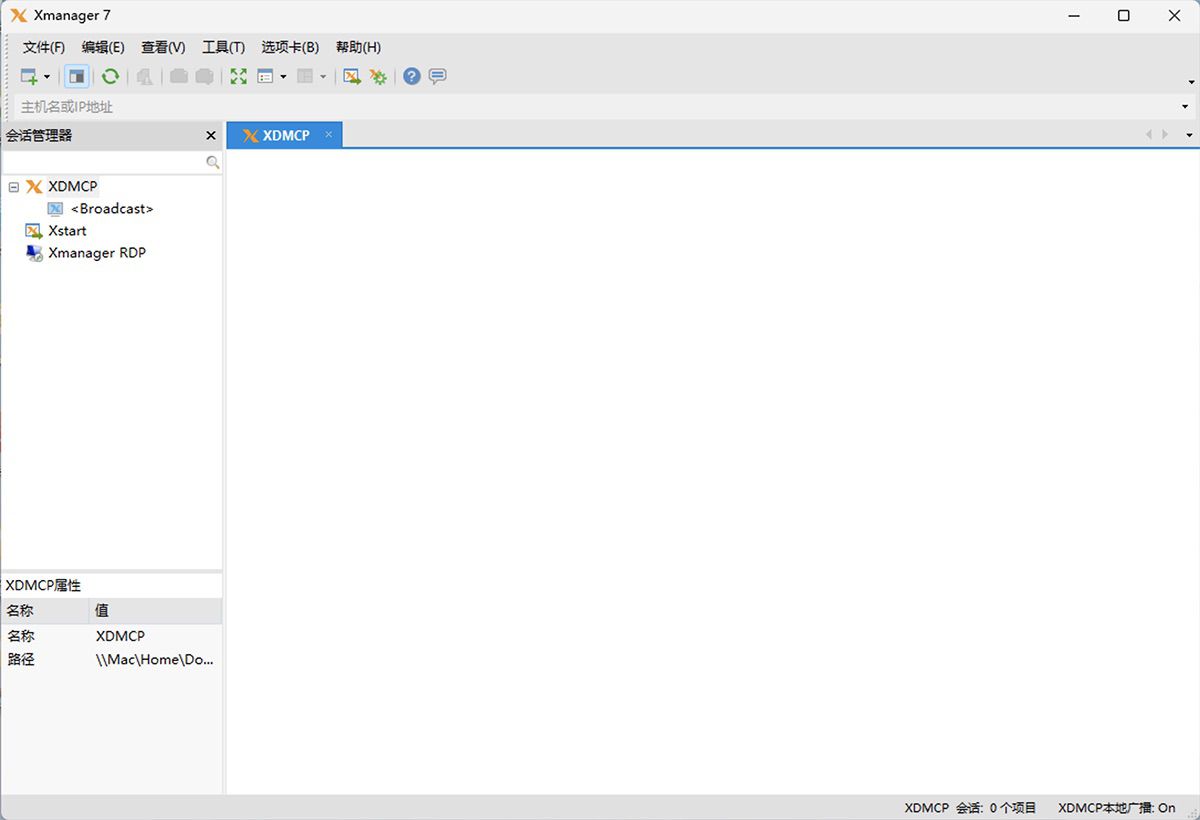Click the new session icon in toolbar
Viewport: 1200px width, 820px height.
[29, 76]
